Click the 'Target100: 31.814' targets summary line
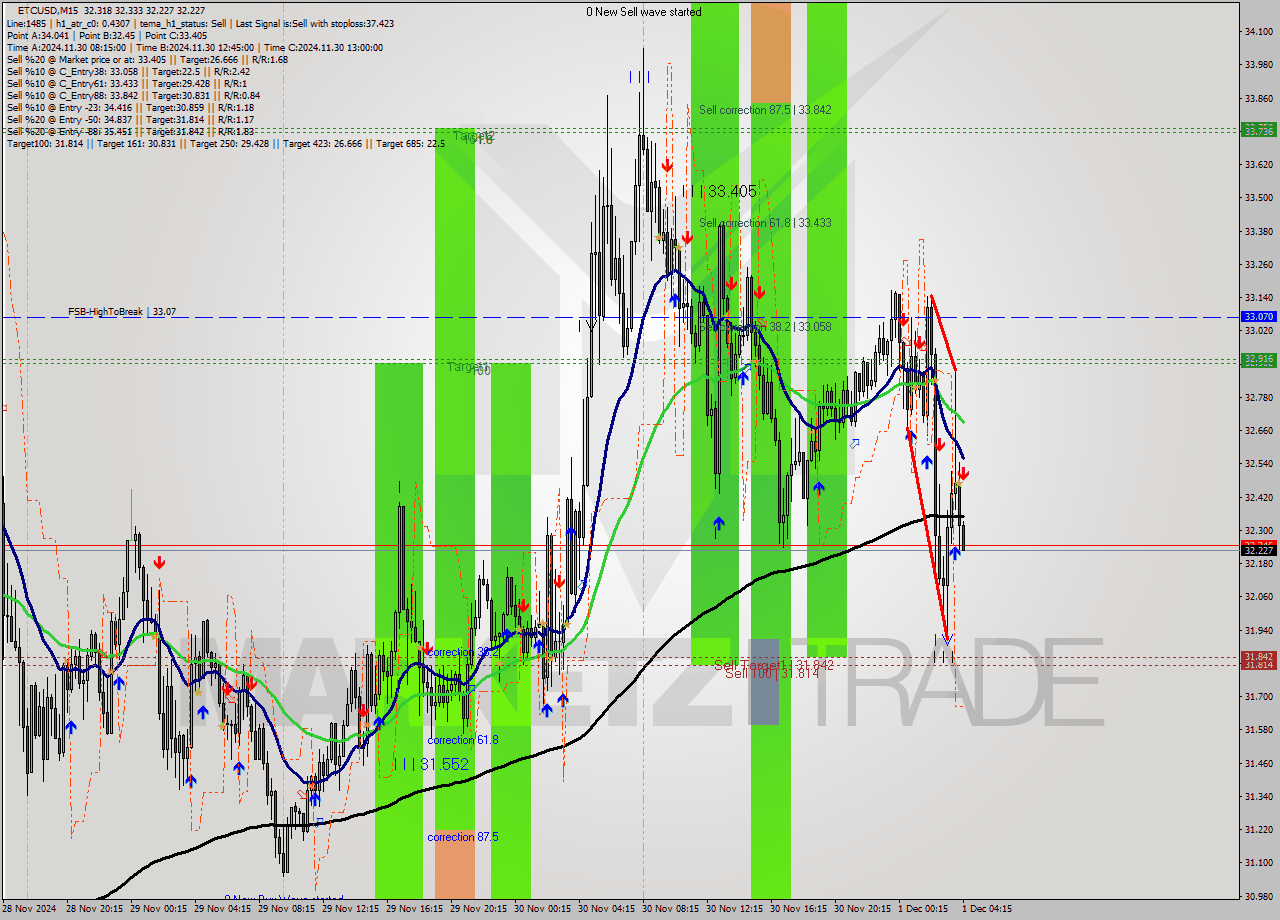 tap(226, 143)
